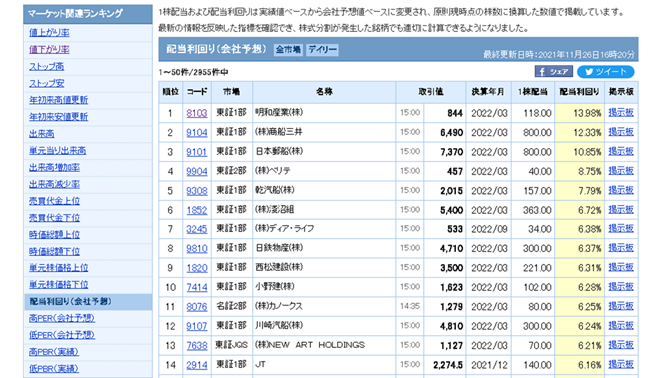Select 配当利回り(会社予想) in the sidebar

tap(70, 302)
